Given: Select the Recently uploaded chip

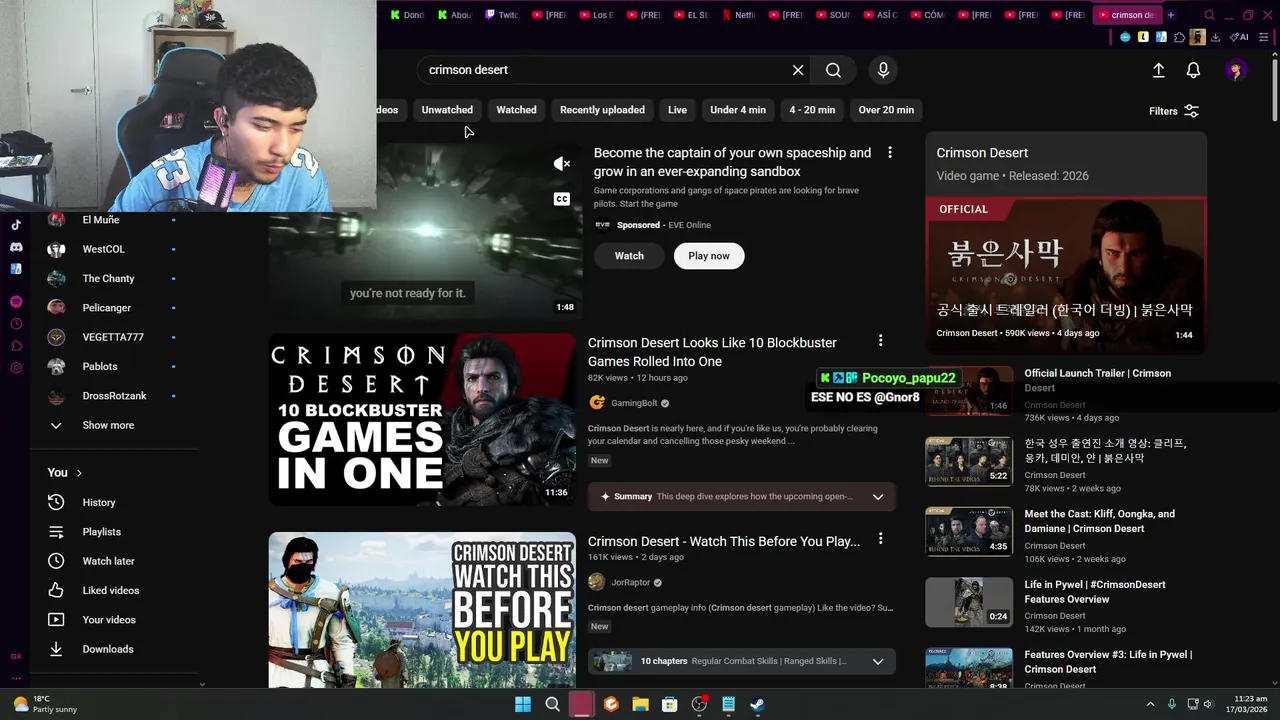Looking at the screenshot, I should [x=602, y=110].
